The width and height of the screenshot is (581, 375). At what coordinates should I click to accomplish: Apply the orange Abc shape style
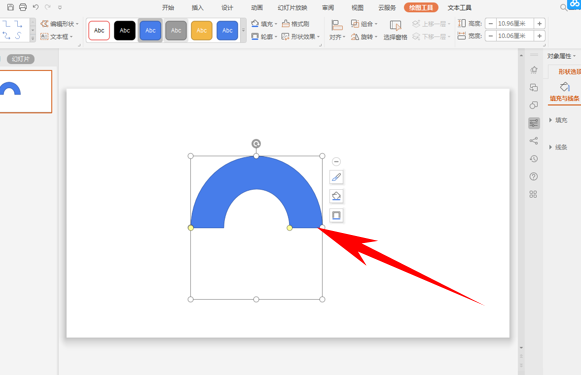[x=202, y=30]
